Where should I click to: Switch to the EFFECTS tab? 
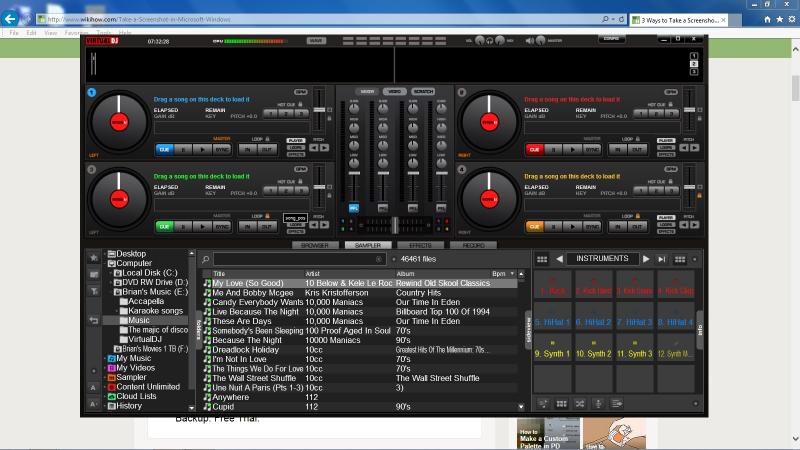pos(420,245)
